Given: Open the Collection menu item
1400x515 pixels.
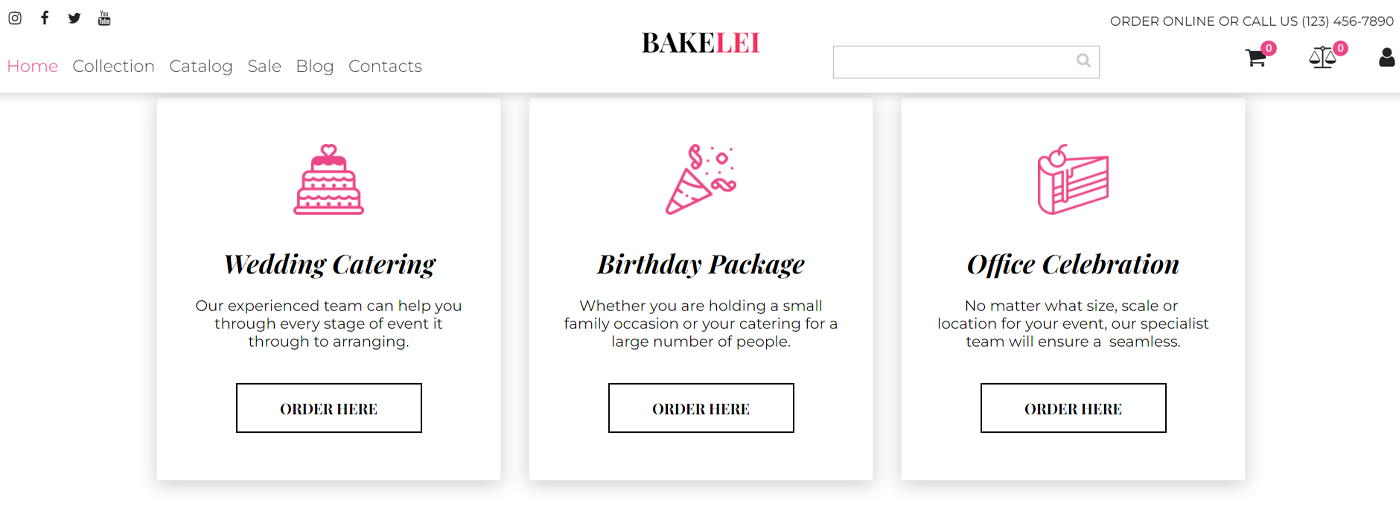Looking at the screenshot, I should pyautogui.click(x=113, y=66).
